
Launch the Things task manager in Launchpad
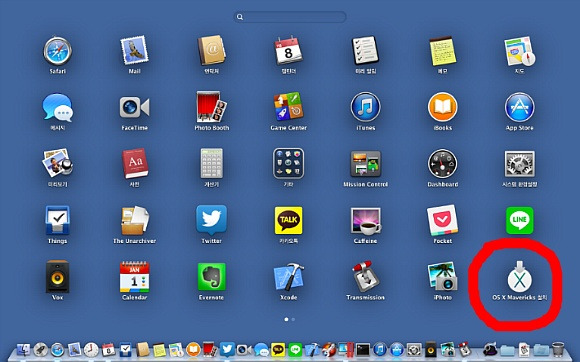click(57, 220)
